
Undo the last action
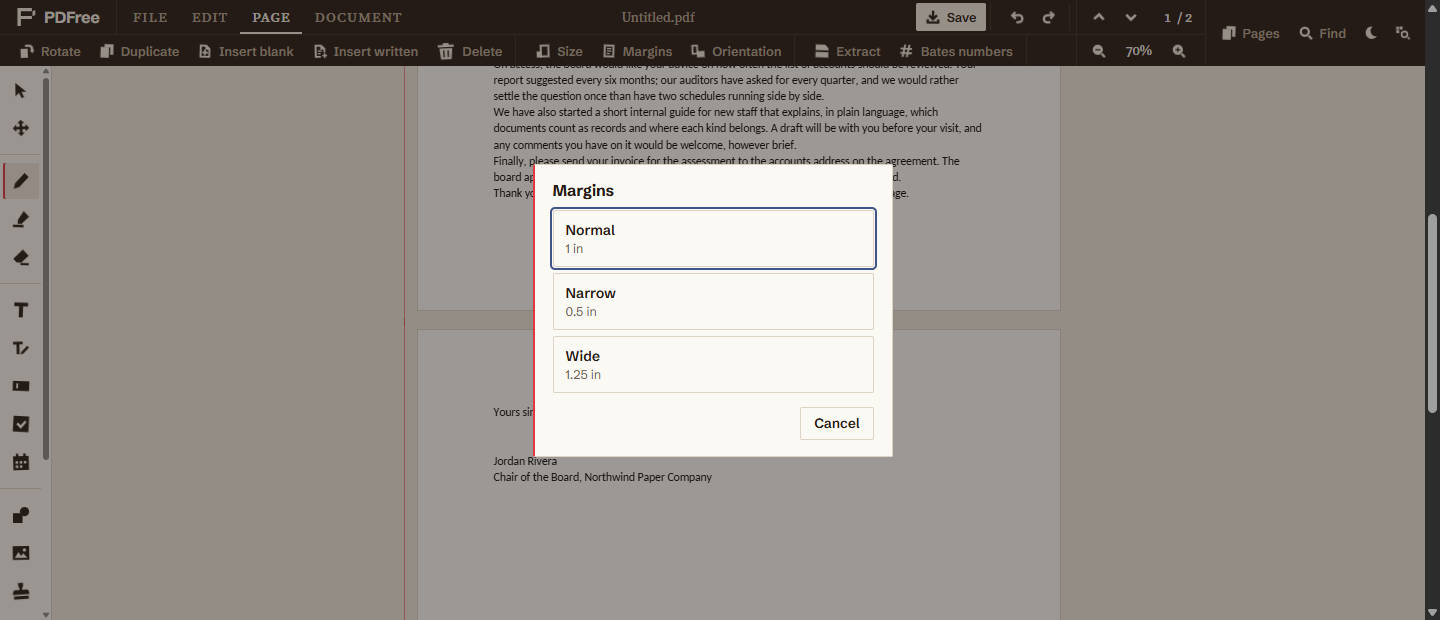(1017, 17)
